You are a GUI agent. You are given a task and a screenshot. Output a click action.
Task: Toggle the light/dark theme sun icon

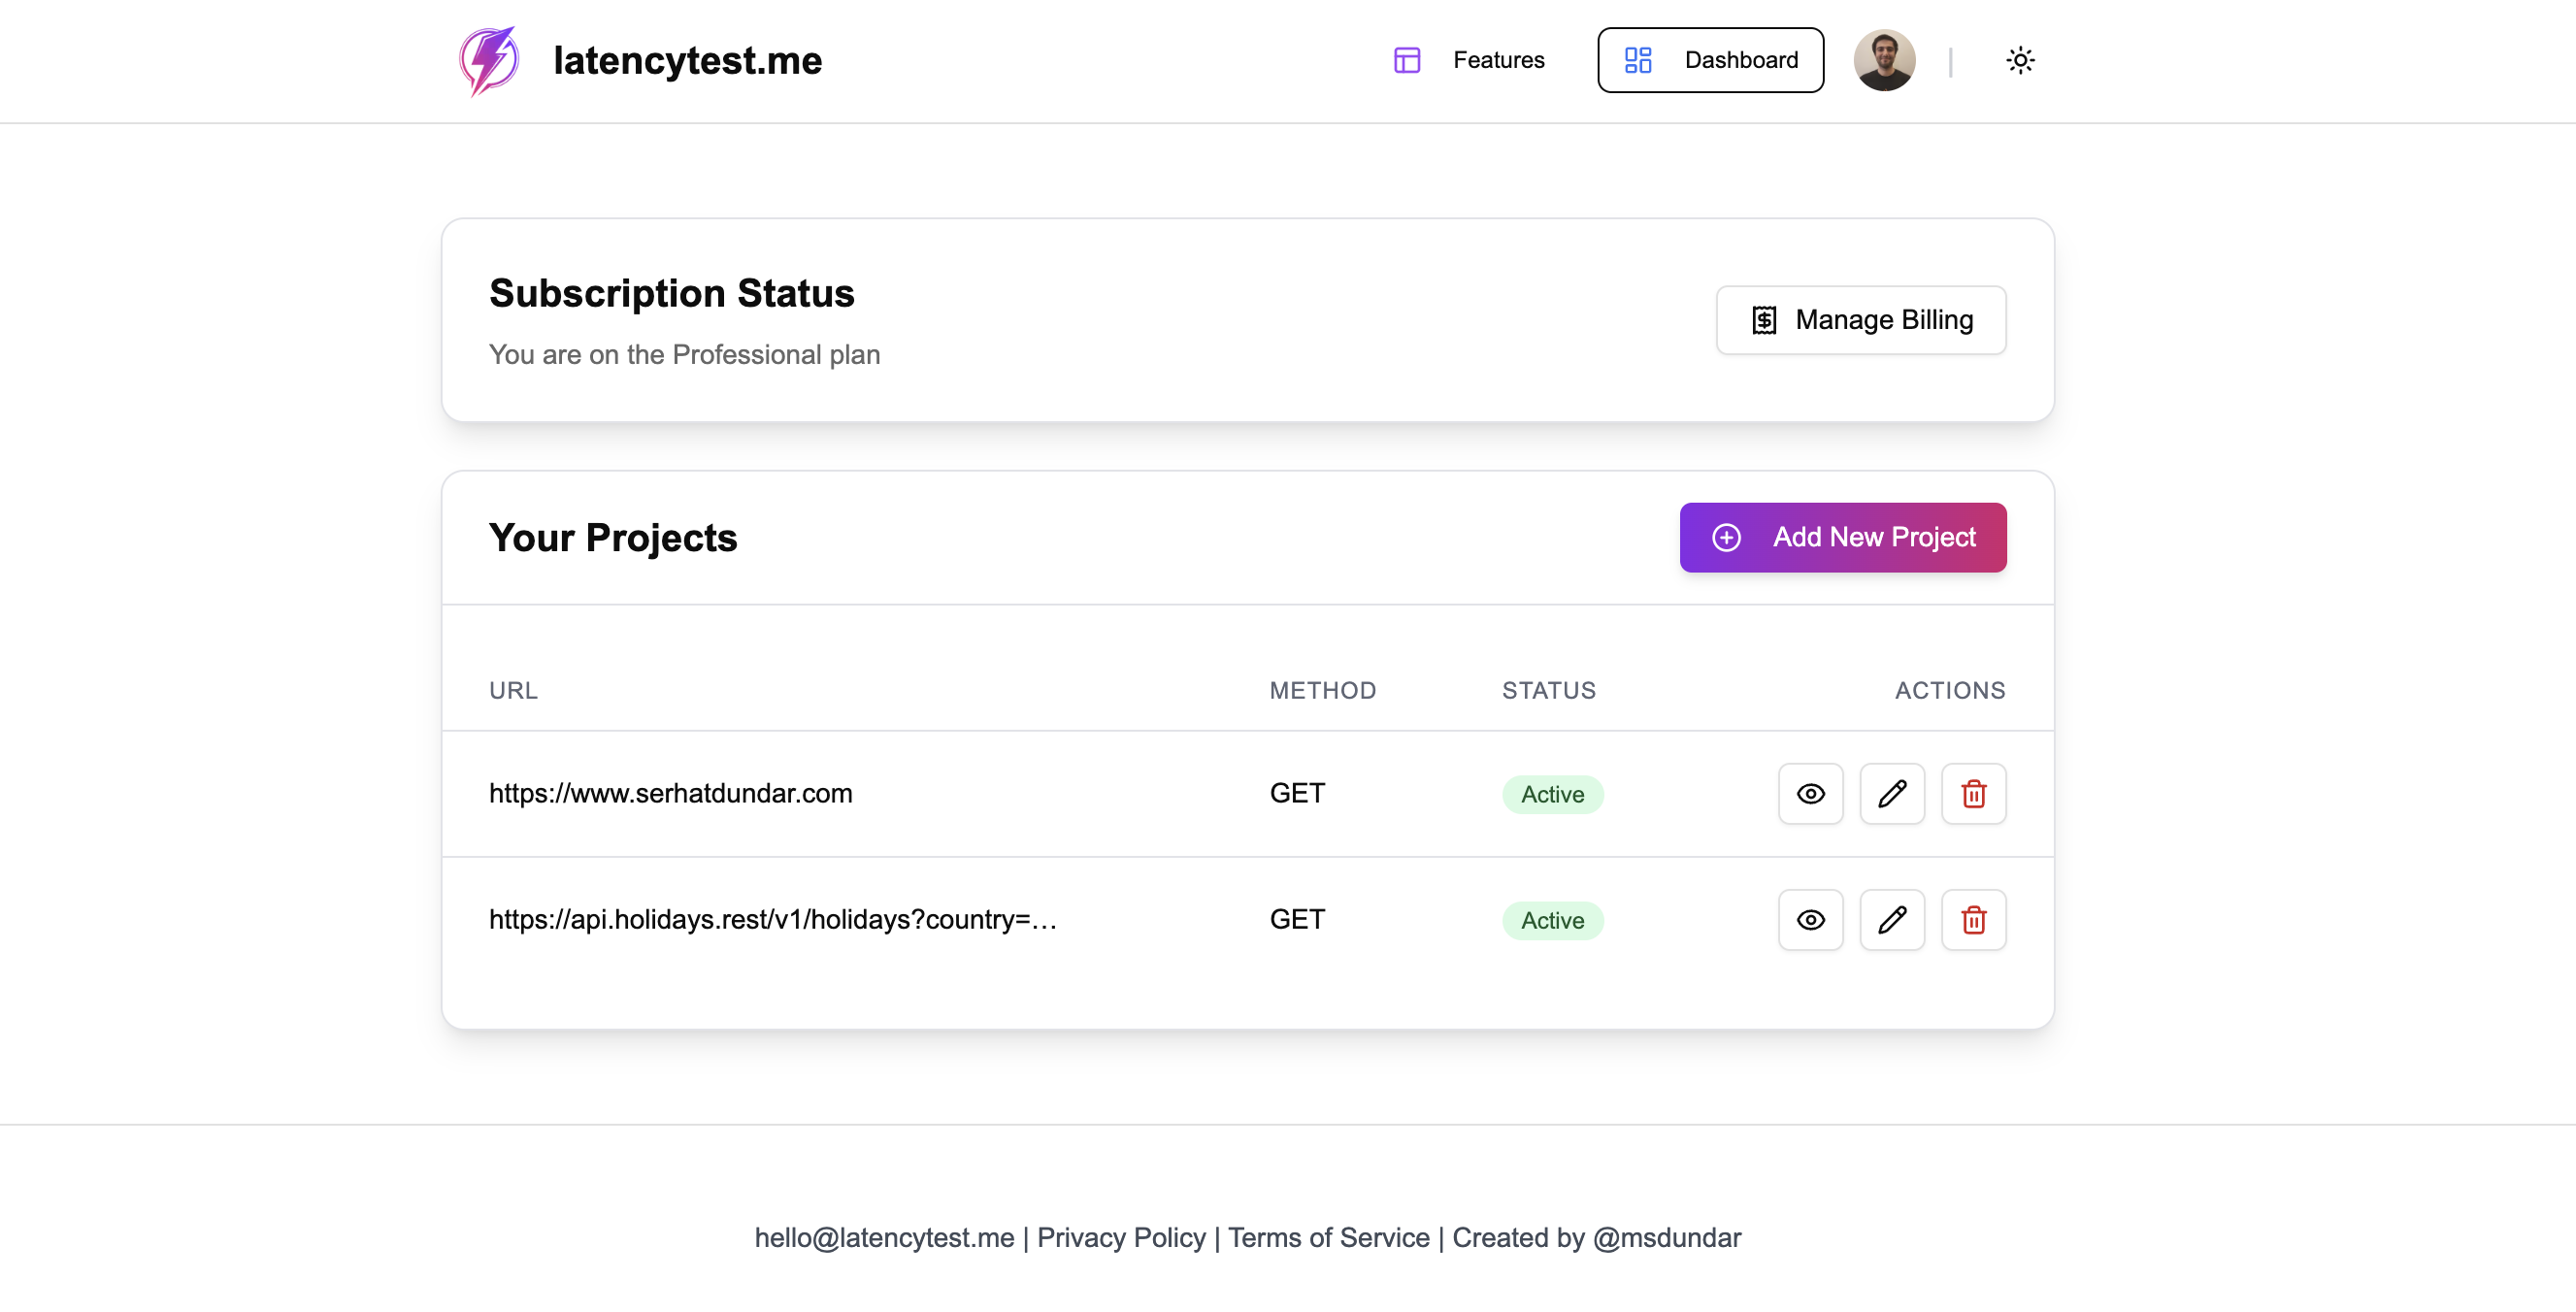click(x=2019, y=61)
